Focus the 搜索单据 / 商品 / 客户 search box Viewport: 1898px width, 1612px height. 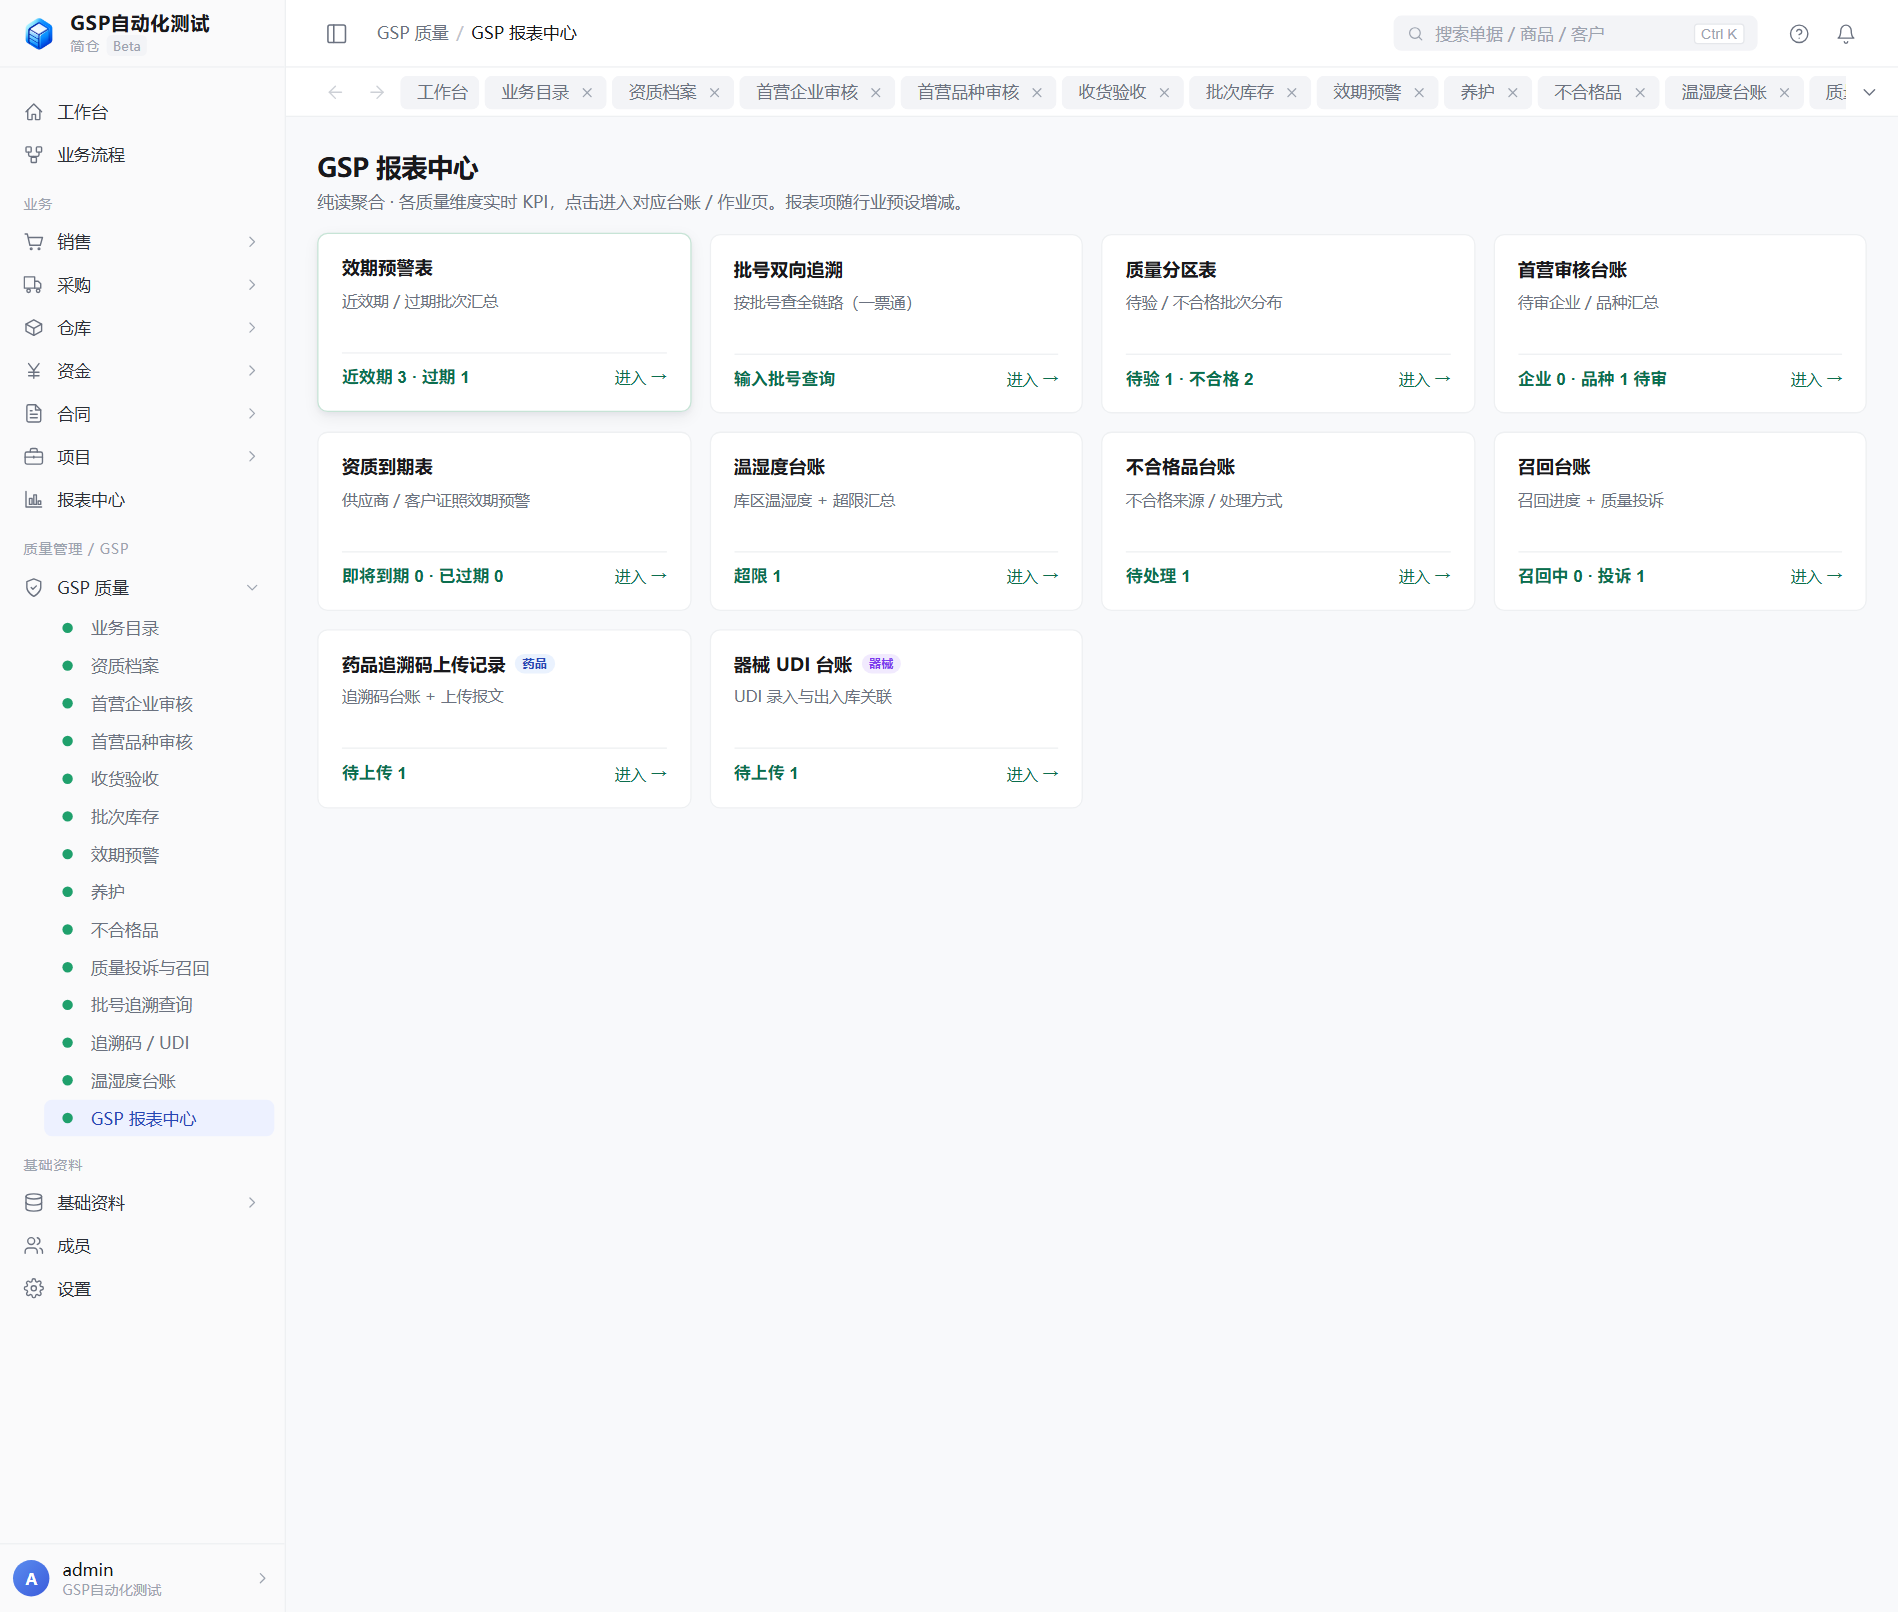tap(1575, 34)
